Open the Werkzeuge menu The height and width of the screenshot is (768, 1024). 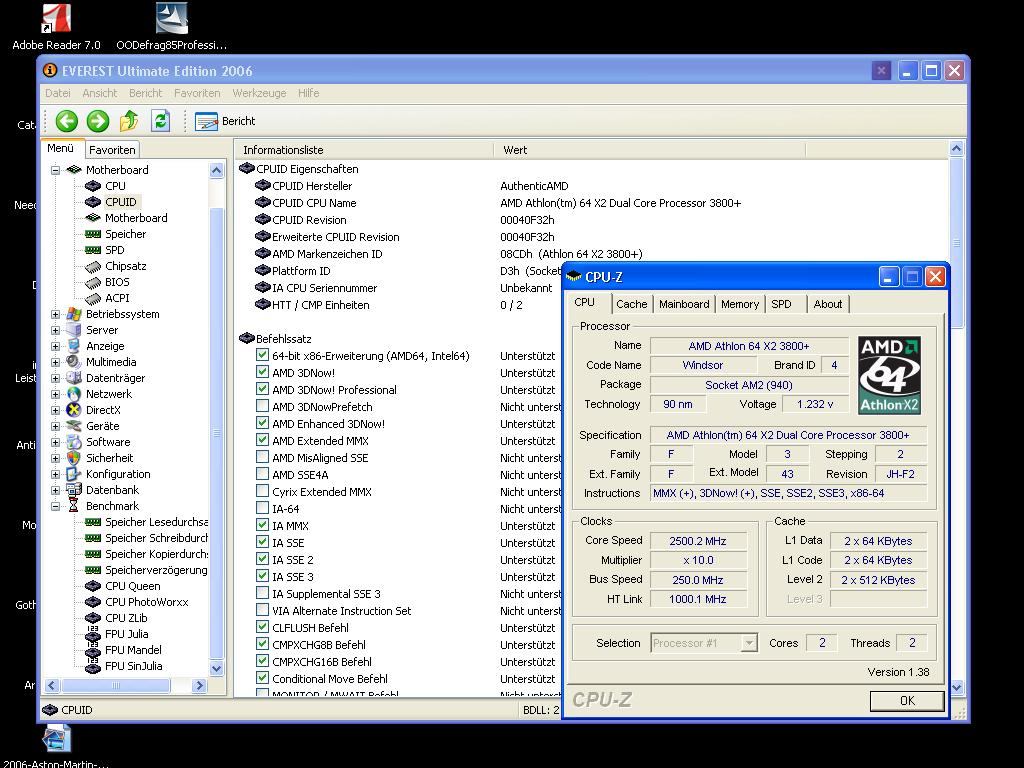pyautogui.click(x=259, y=93)
